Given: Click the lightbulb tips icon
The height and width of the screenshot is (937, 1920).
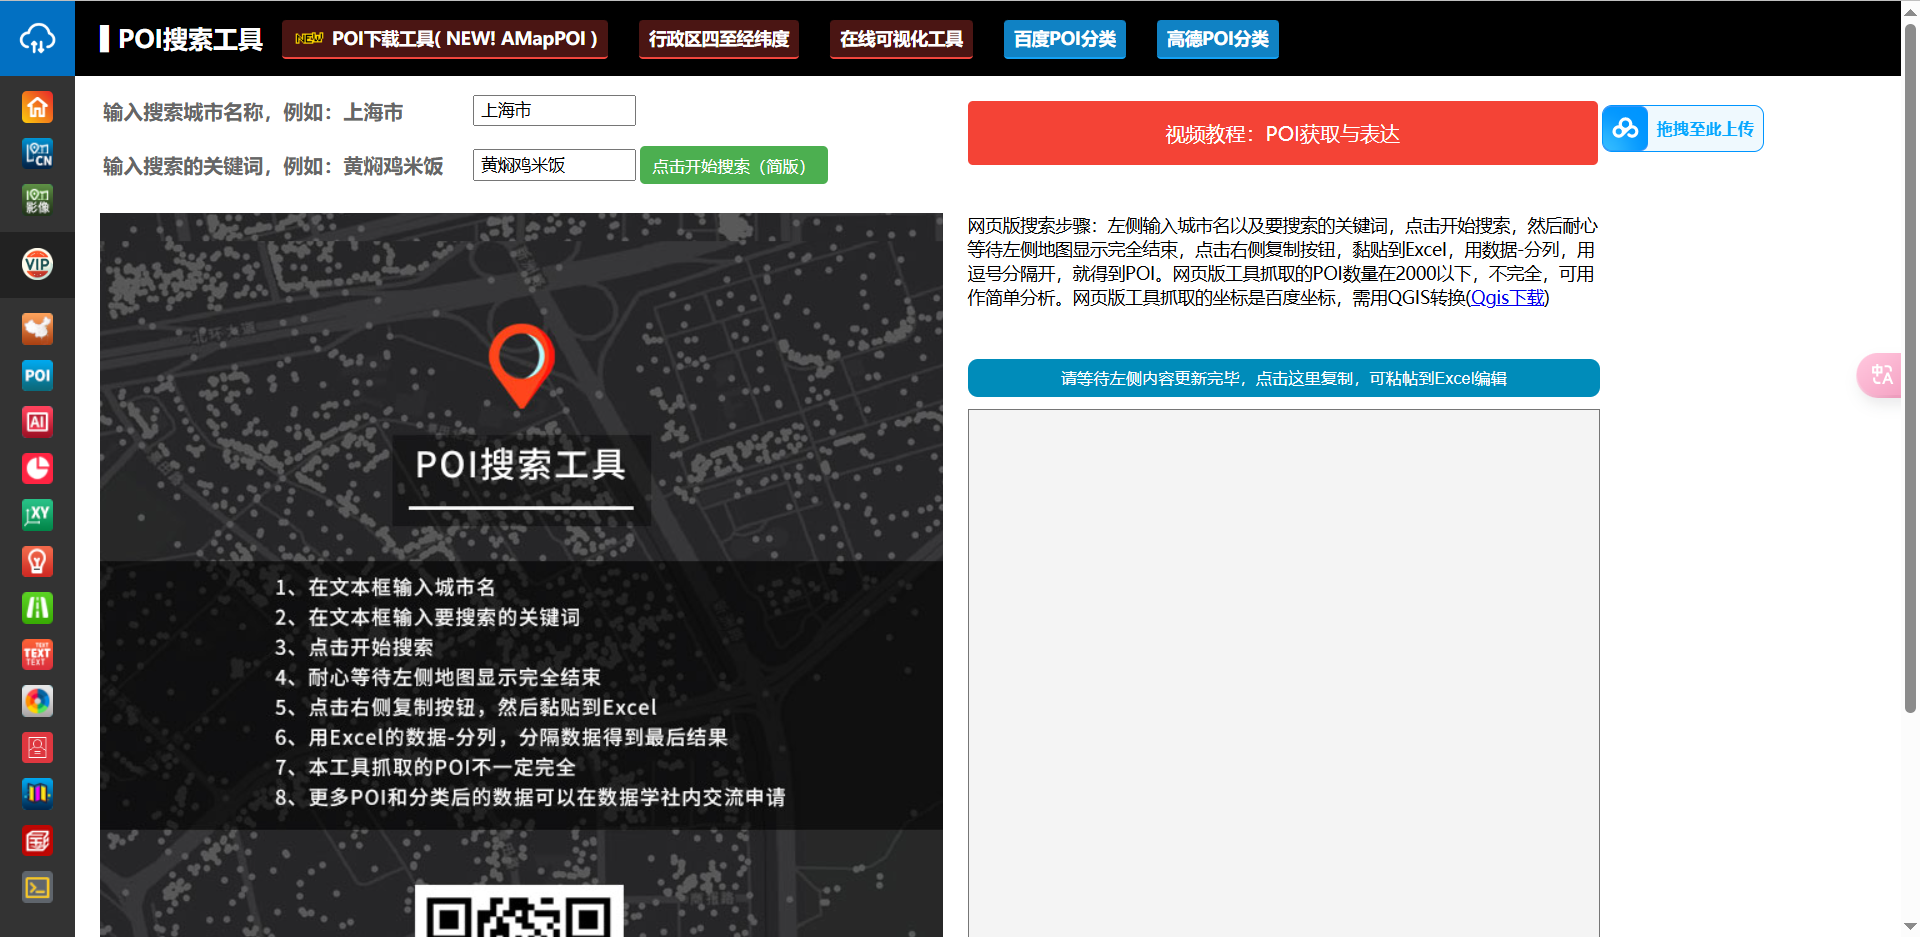Looking at the screenshot, I should coord(37,561).
